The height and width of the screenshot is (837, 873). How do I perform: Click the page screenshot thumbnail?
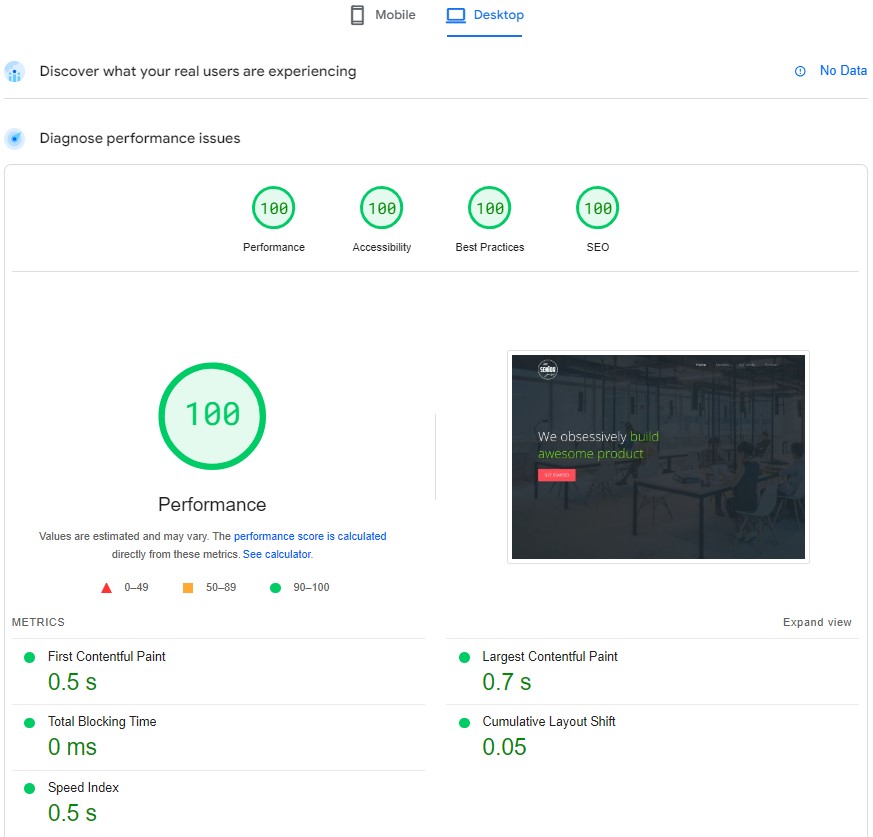pyautogui.click(x=658, y=457)
